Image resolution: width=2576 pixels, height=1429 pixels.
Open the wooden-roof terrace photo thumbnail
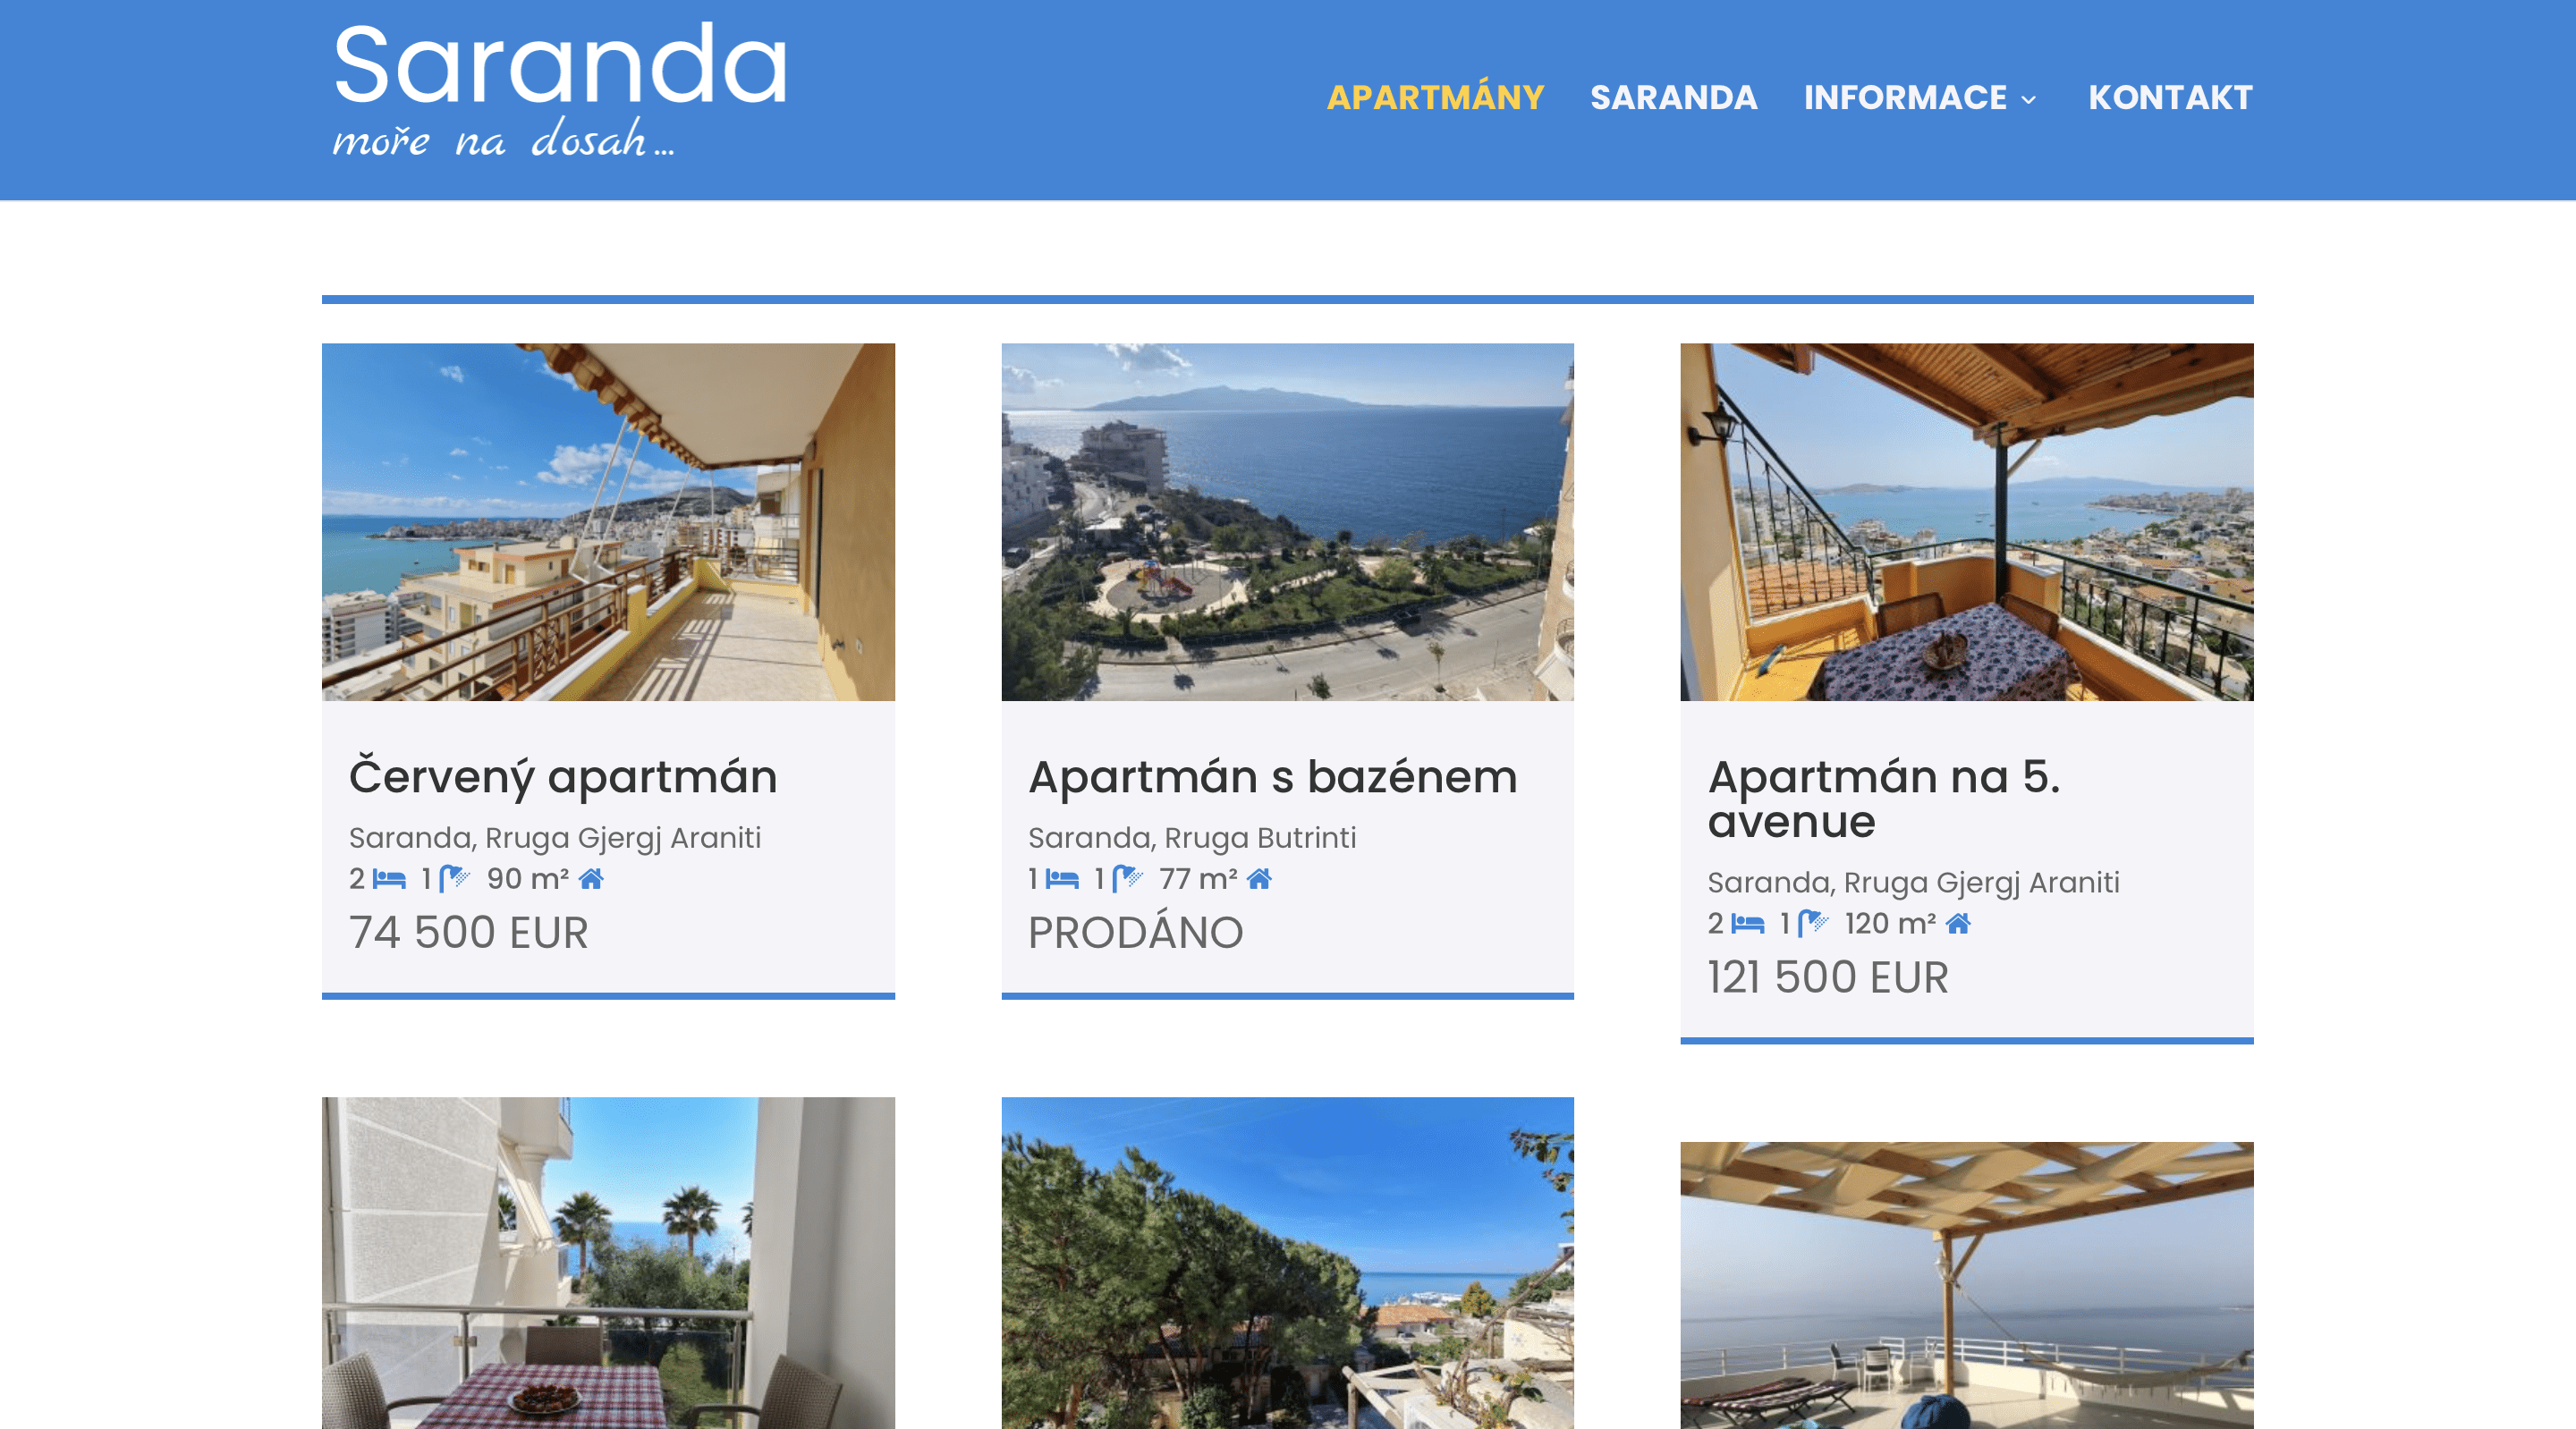[1966, 522]
